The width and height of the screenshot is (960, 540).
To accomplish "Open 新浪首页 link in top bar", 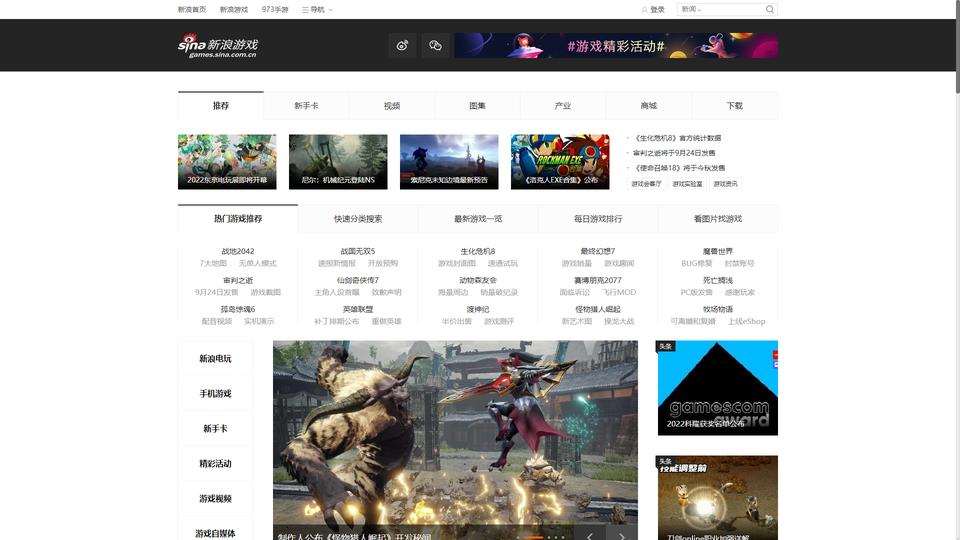I will [x=192, y=10].
